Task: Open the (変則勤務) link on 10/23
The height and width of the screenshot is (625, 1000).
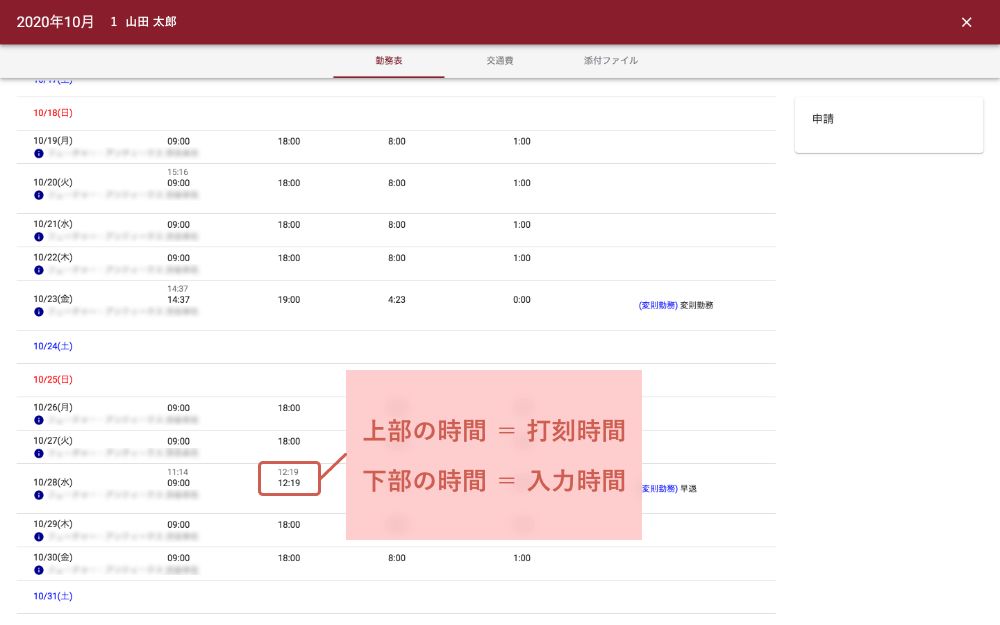Action: [658, 305]
